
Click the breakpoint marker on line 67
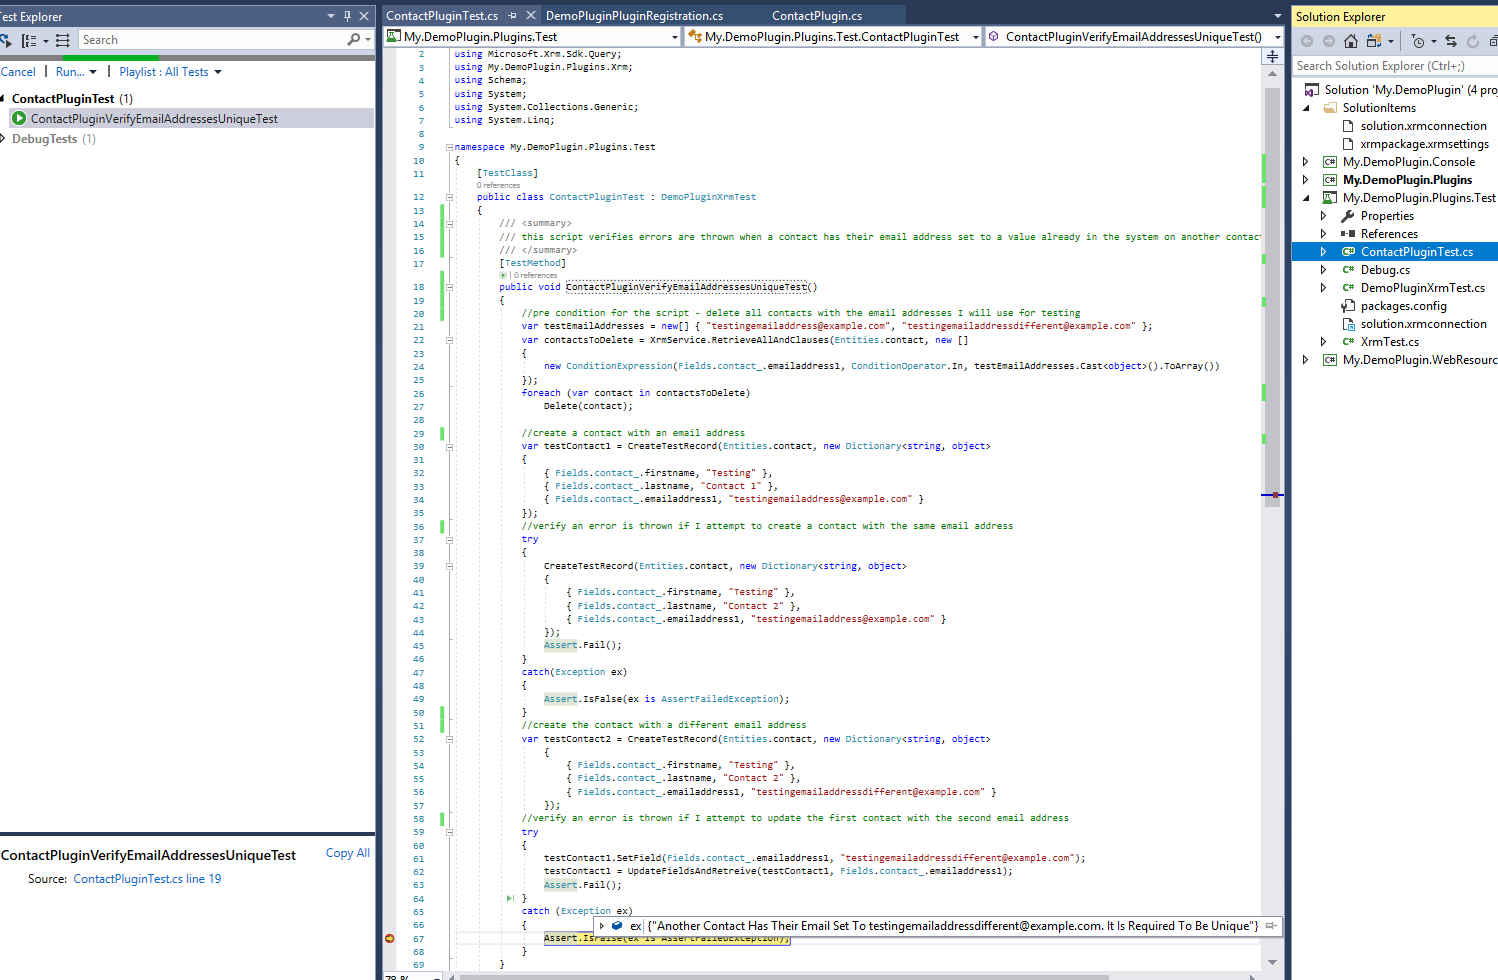(x=390, y=938)
